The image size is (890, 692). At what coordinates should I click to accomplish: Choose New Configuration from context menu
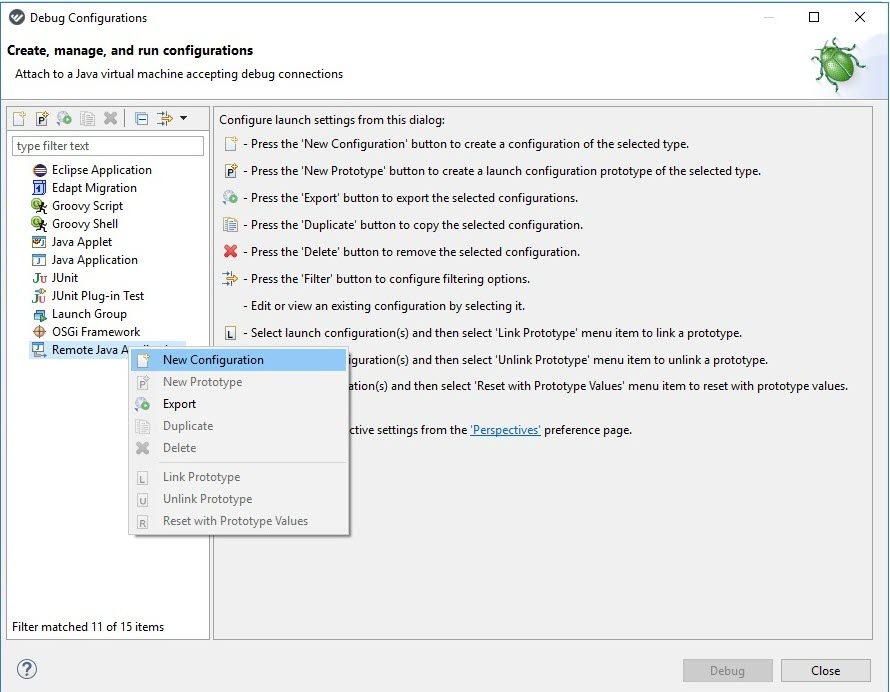(238, 360)
